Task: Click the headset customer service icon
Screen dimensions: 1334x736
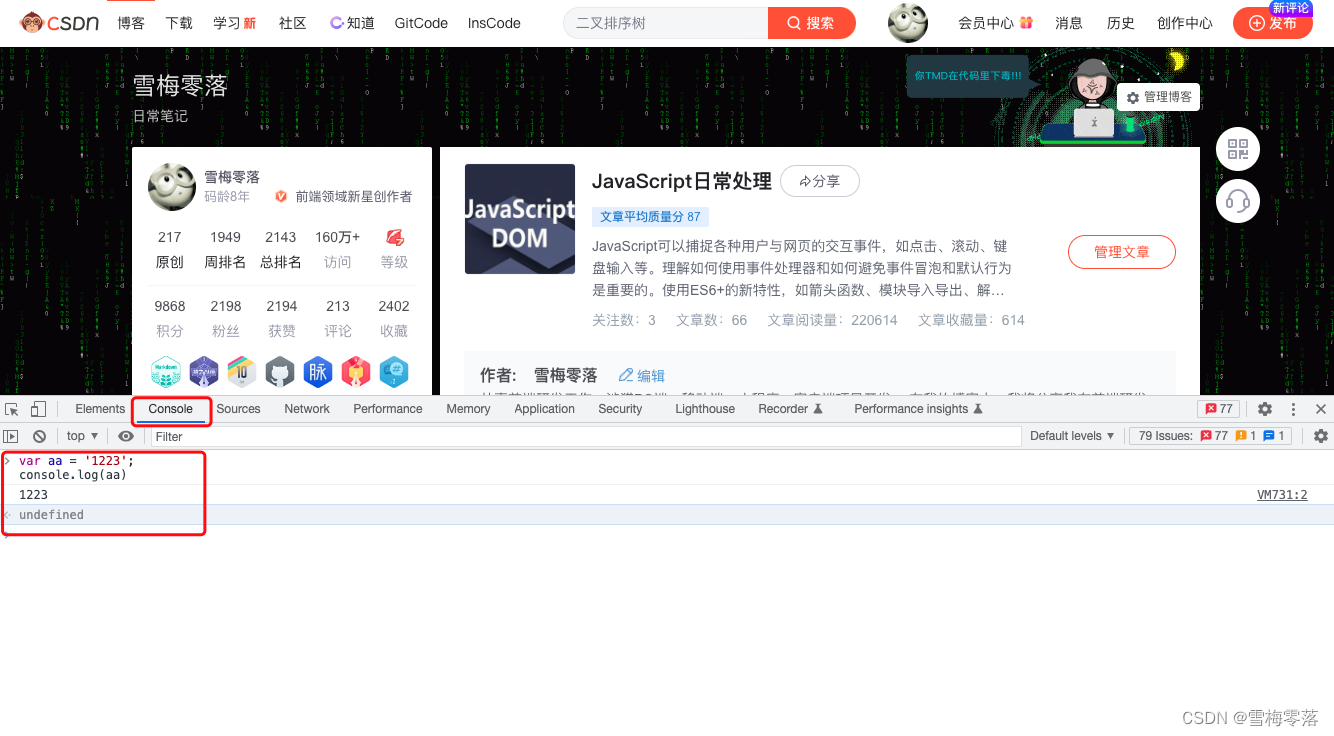Action: coord(1238,201)
